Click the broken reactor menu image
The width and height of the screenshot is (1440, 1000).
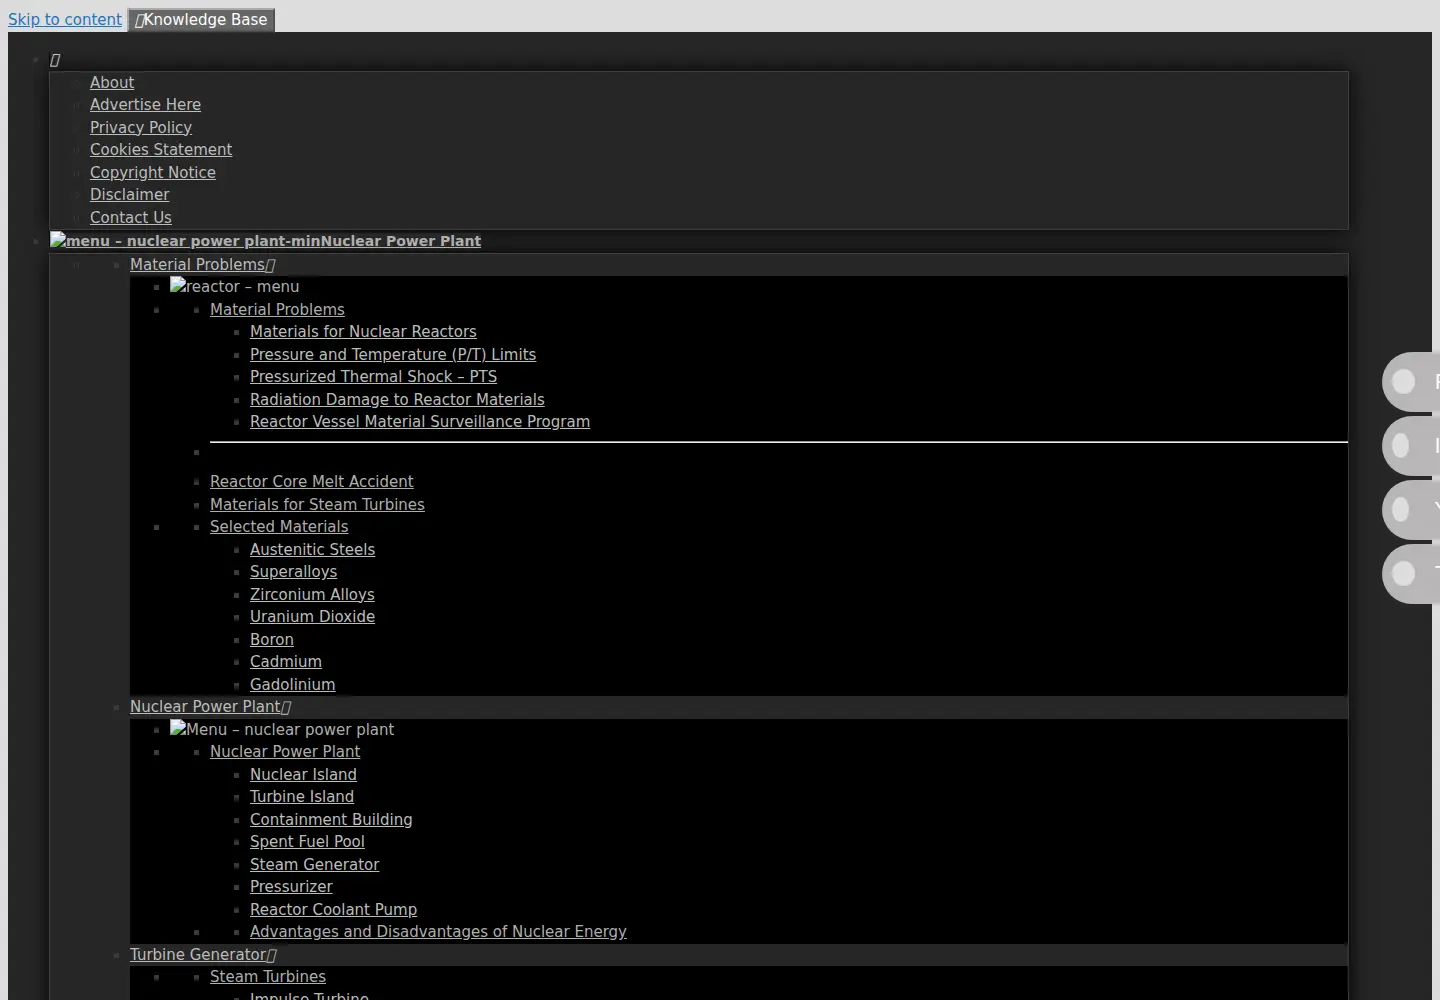235,287
